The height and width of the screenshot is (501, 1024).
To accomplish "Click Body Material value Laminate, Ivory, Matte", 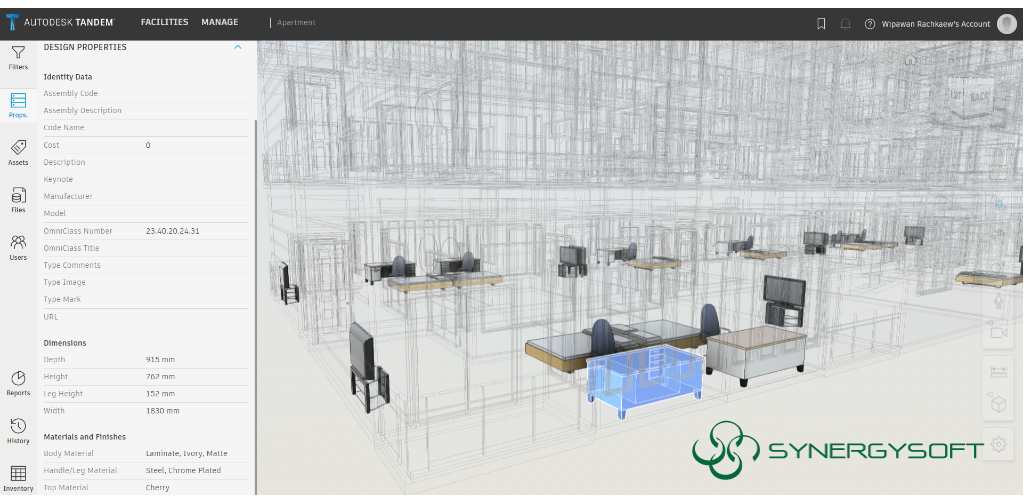I will 186,453.
